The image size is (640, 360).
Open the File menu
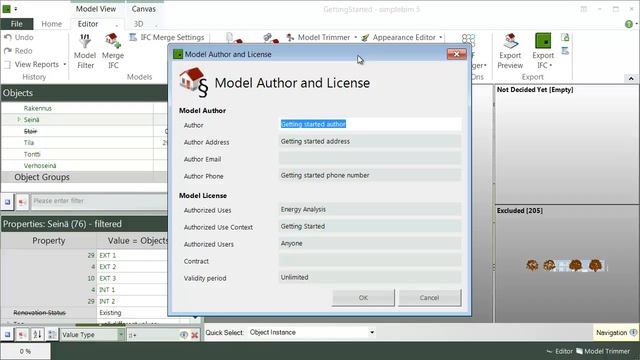pos(17,24)
